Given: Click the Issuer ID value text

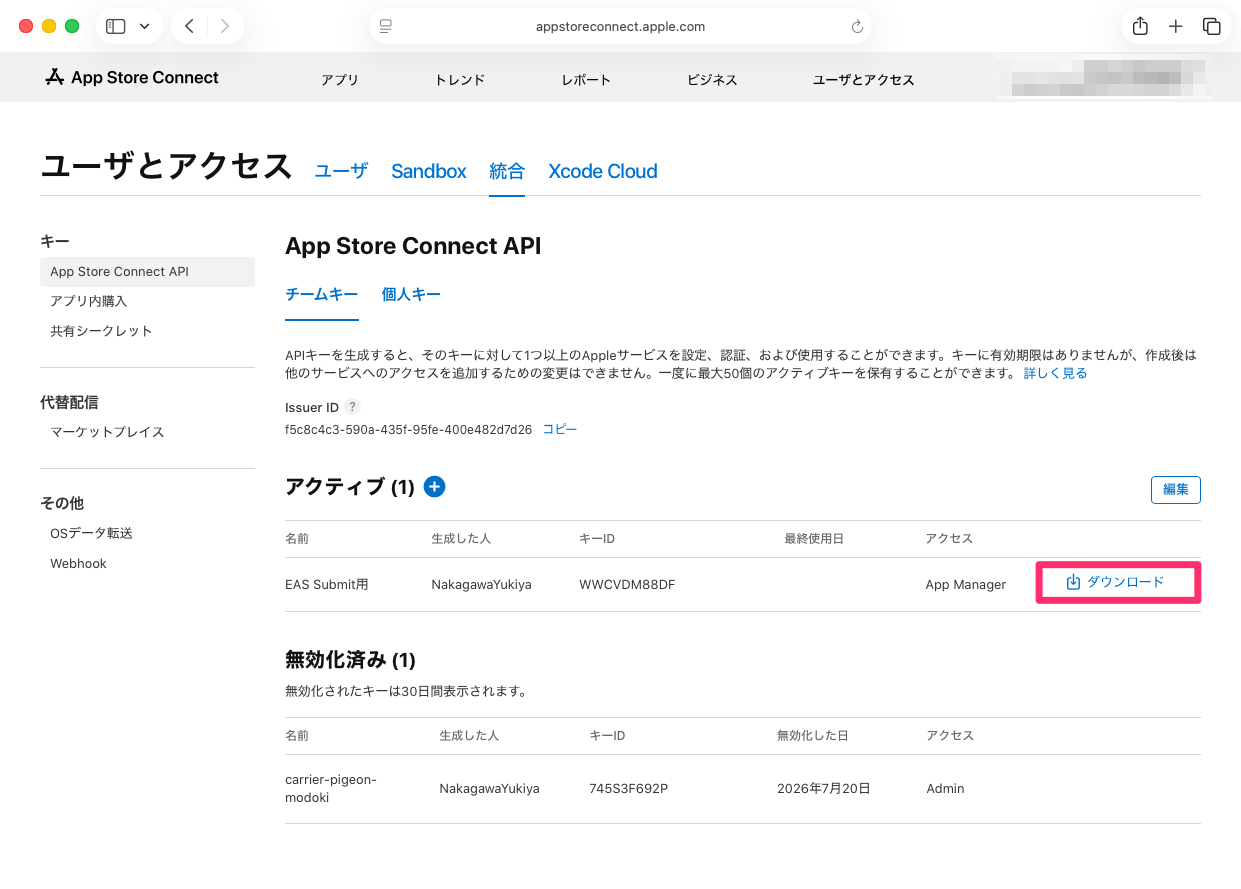Looking at the screenshot, I should click(x=409, y=430).
